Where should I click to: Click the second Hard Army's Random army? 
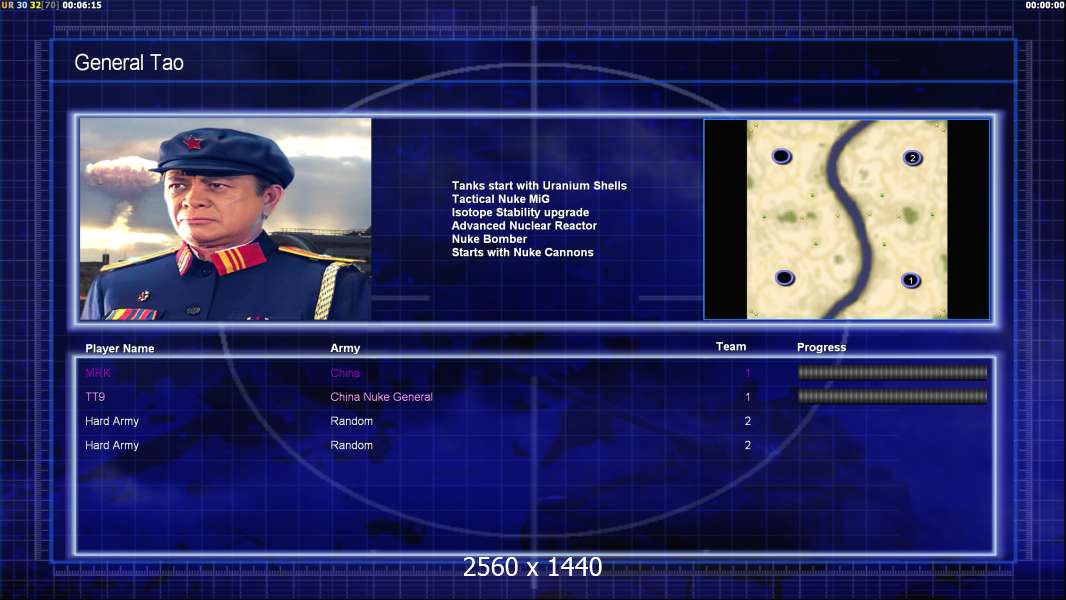coord(351,445)
